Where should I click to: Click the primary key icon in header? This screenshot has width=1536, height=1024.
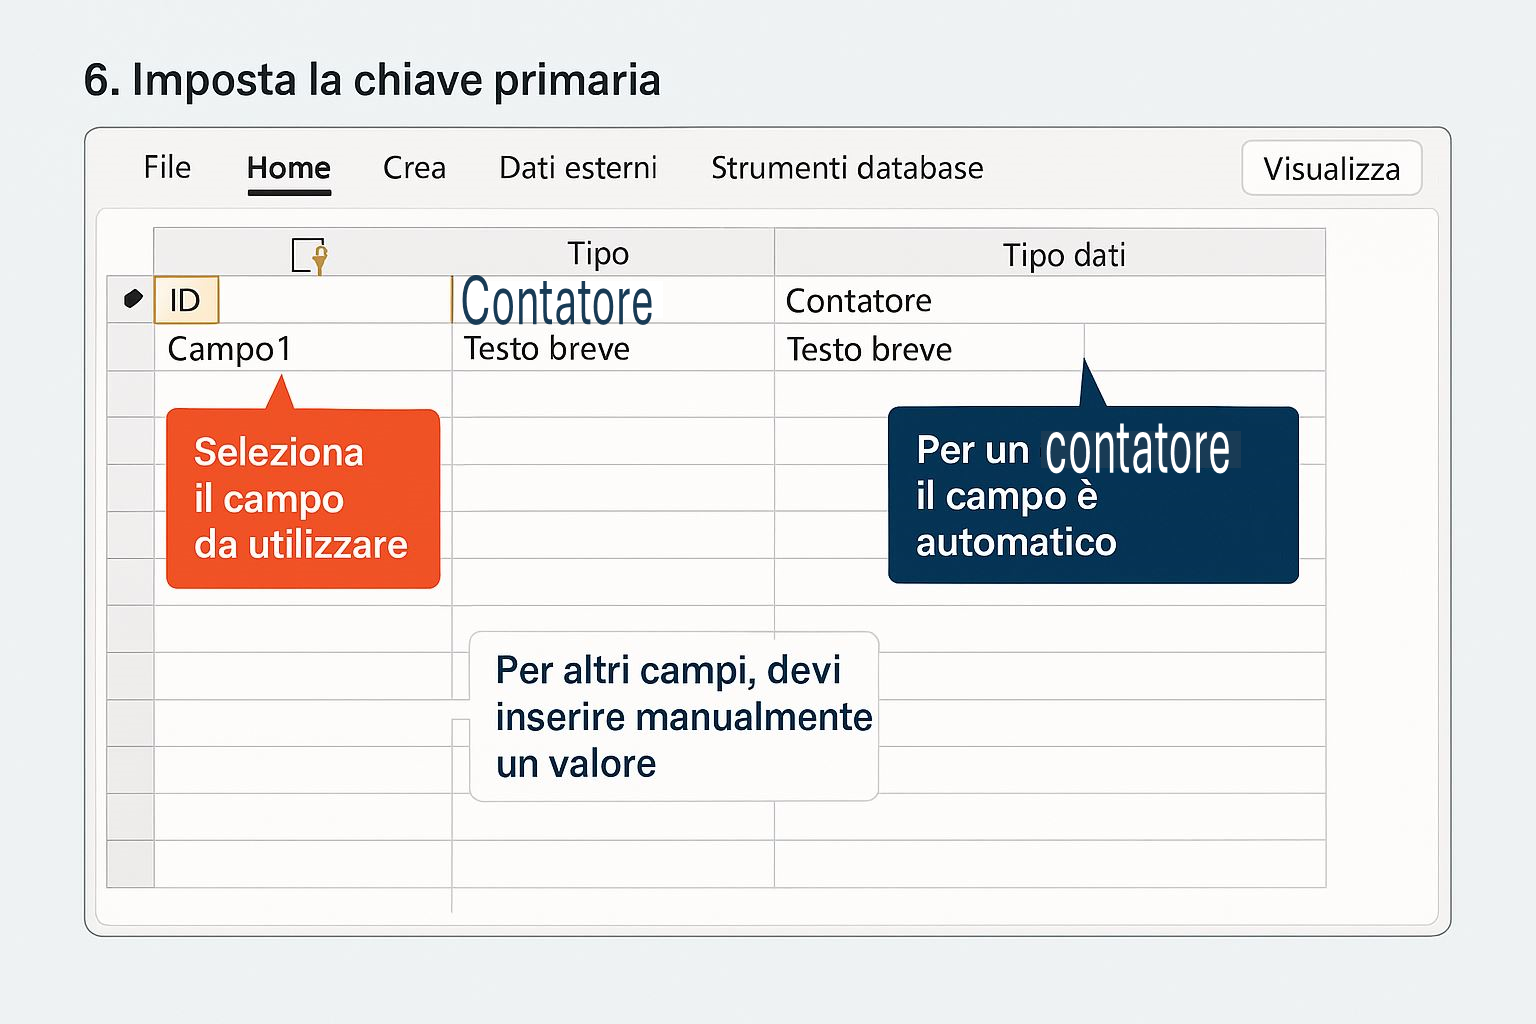[x=309, y=255]
